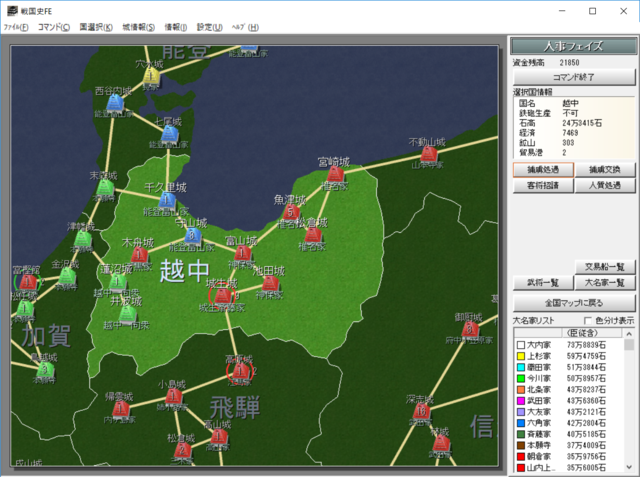
Task: Select the 六角家 row in daimyo list
Action: [569, 423]
